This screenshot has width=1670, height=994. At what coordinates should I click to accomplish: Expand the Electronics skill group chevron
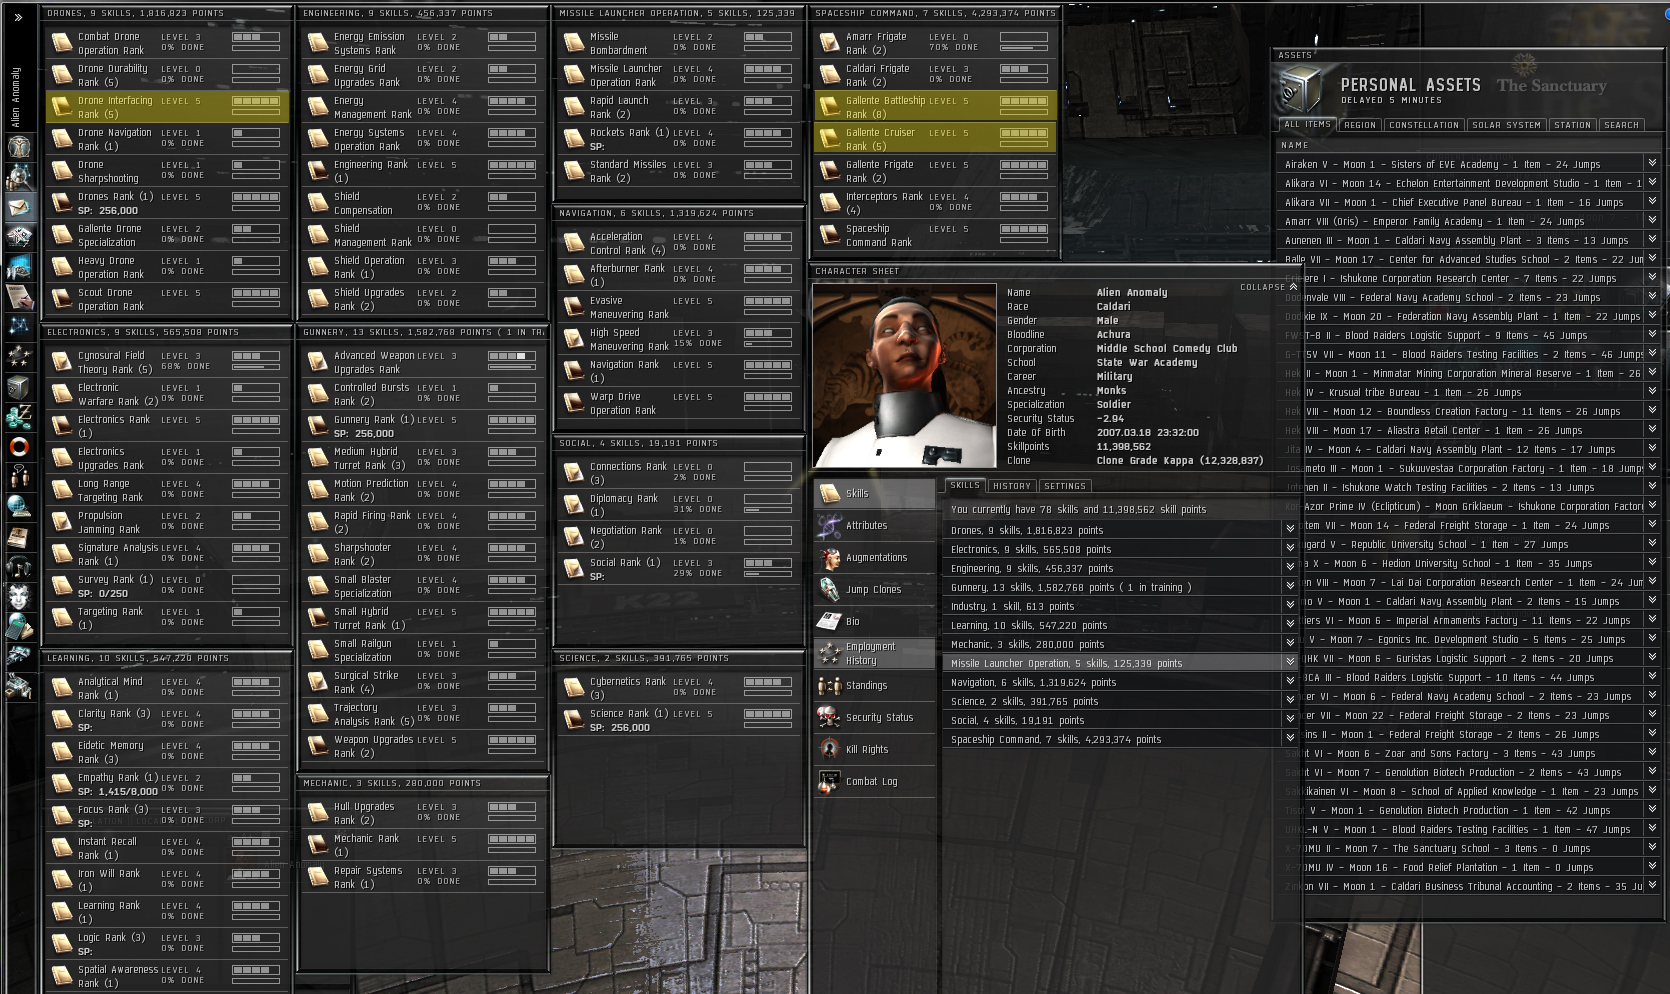pos(1290,549)
